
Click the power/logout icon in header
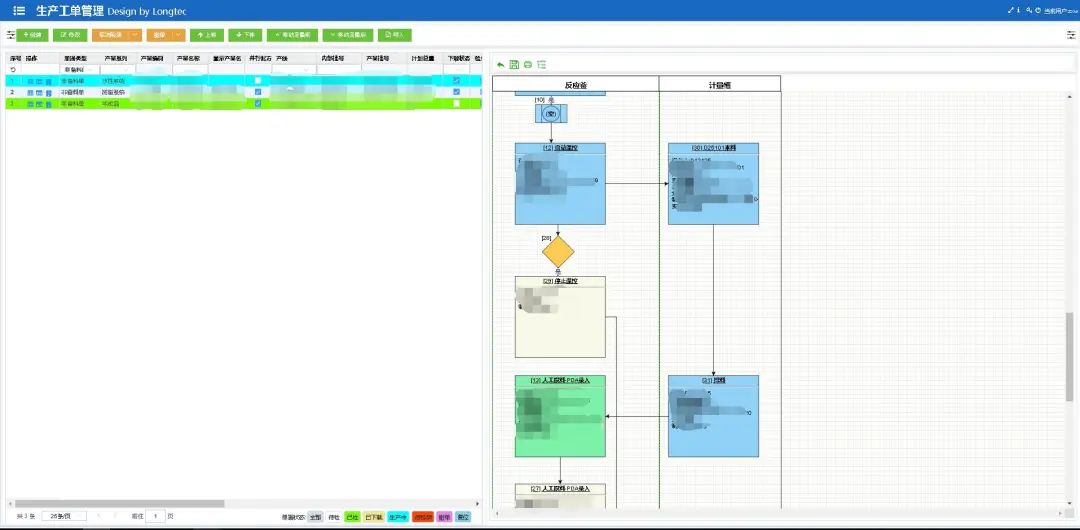(1036, 10)
